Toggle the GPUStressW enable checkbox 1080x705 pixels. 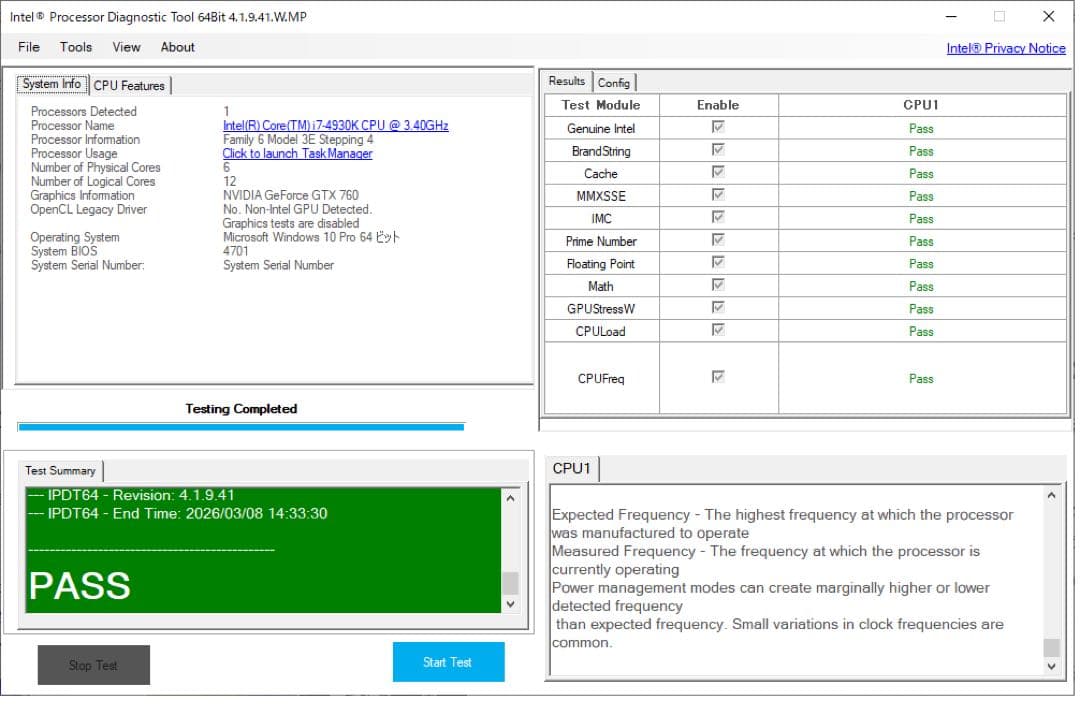[x=717, y=308]
